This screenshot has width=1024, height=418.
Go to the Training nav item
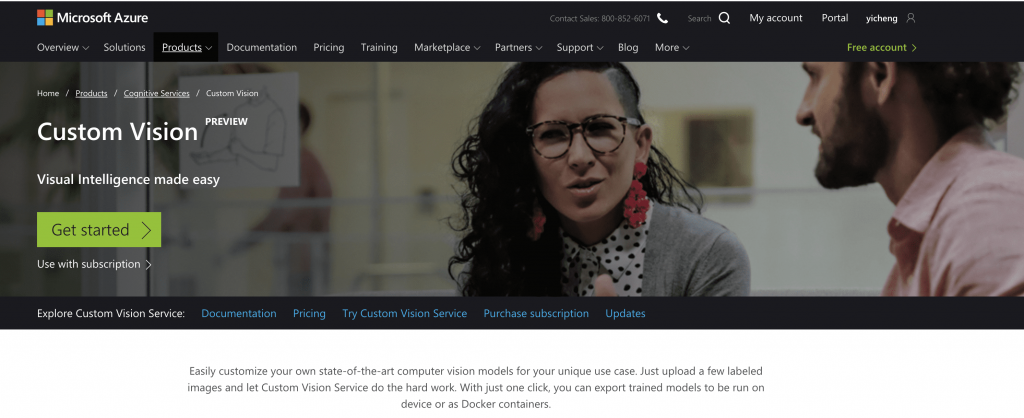click(x=379, y=48)
